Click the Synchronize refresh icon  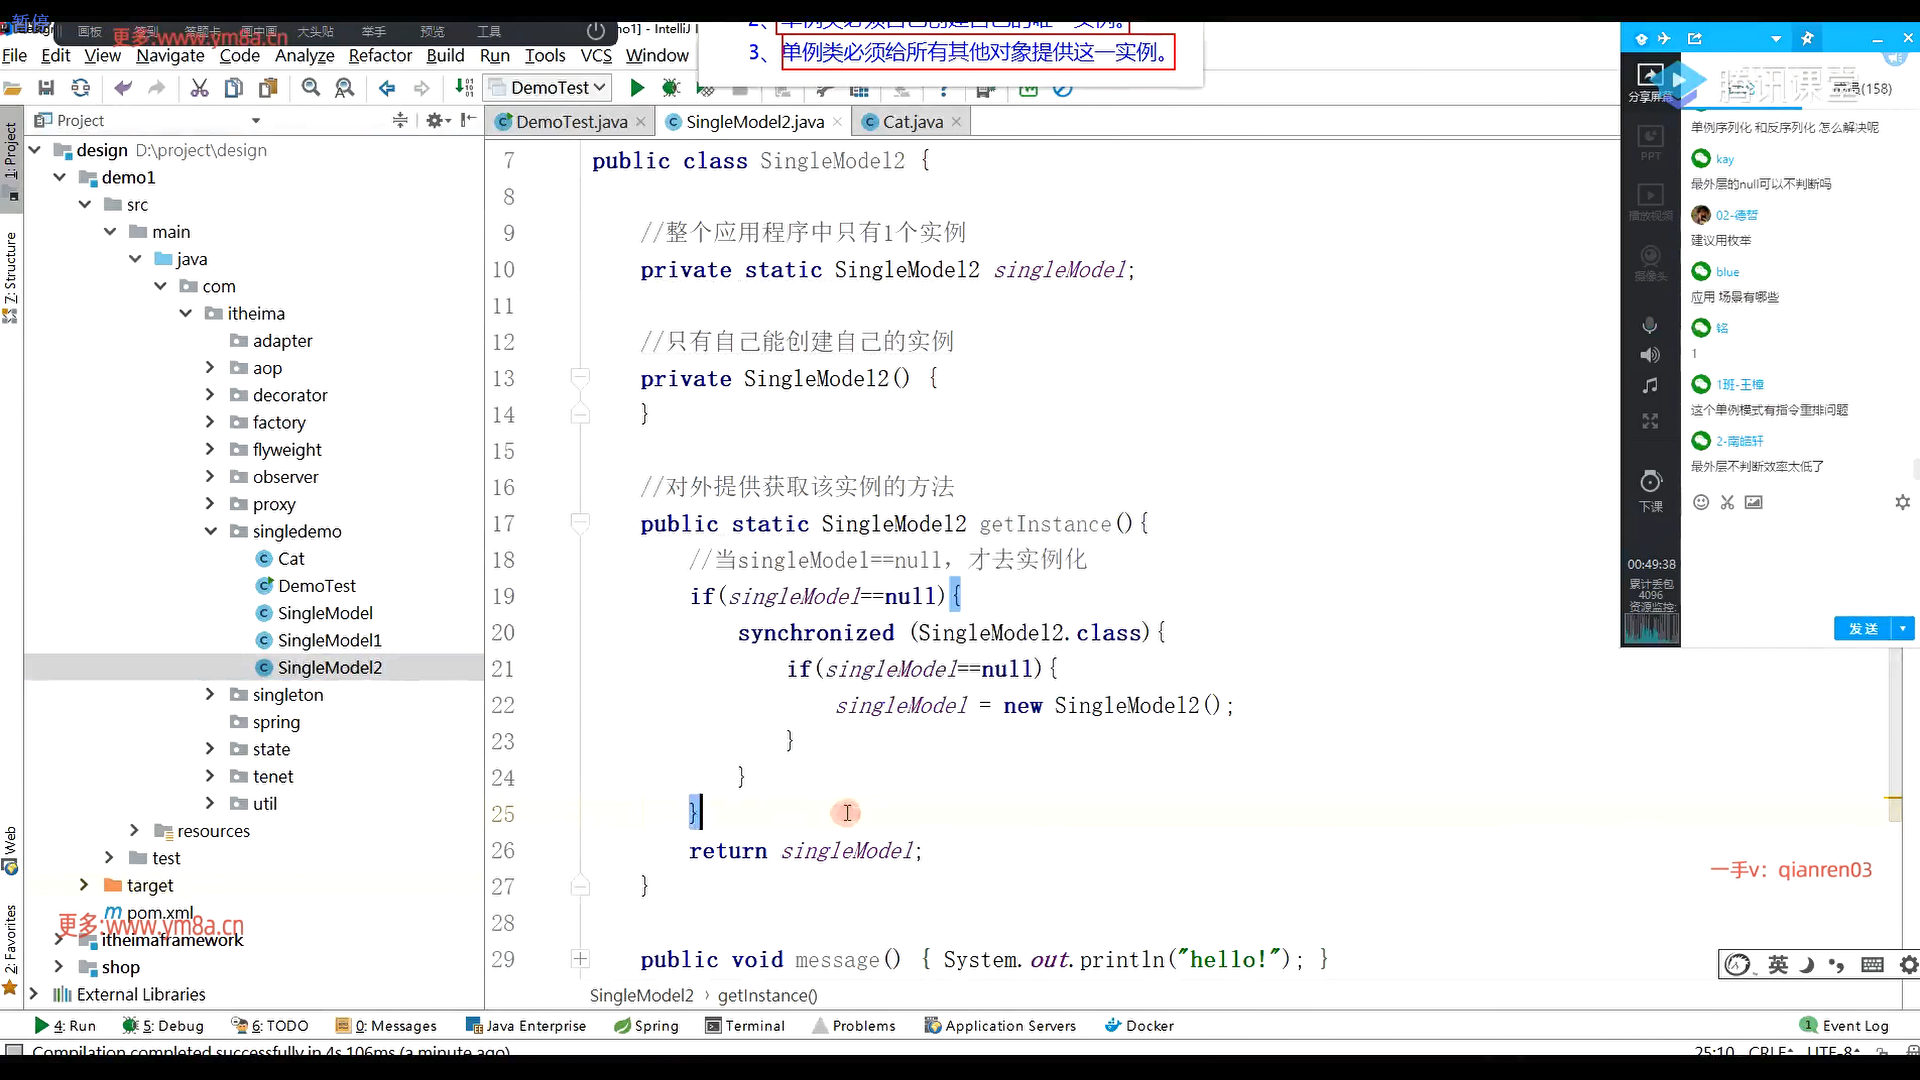coord(81,88)
